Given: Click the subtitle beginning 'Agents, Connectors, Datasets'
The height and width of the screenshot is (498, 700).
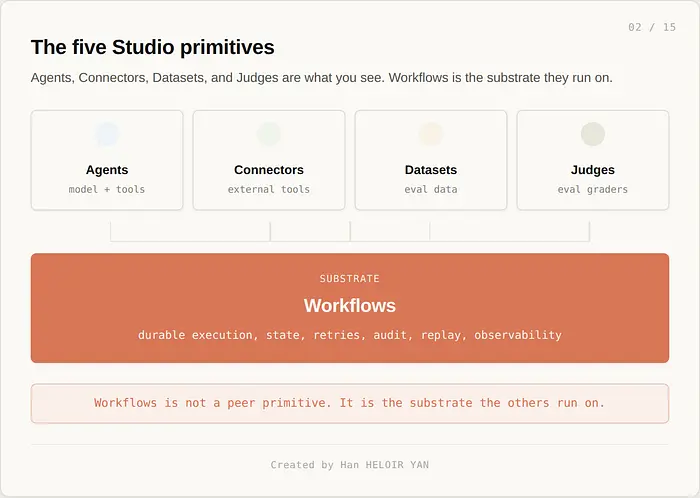Looking at the screenshot, I should pos(321,78).
